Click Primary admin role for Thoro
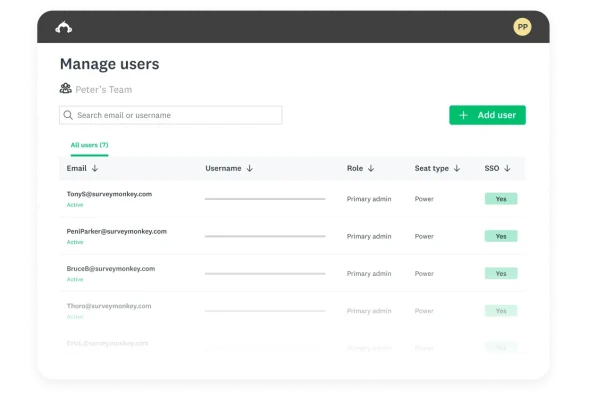Image resolution: width=604 pixels, height=400 pixels. point(369,311)
